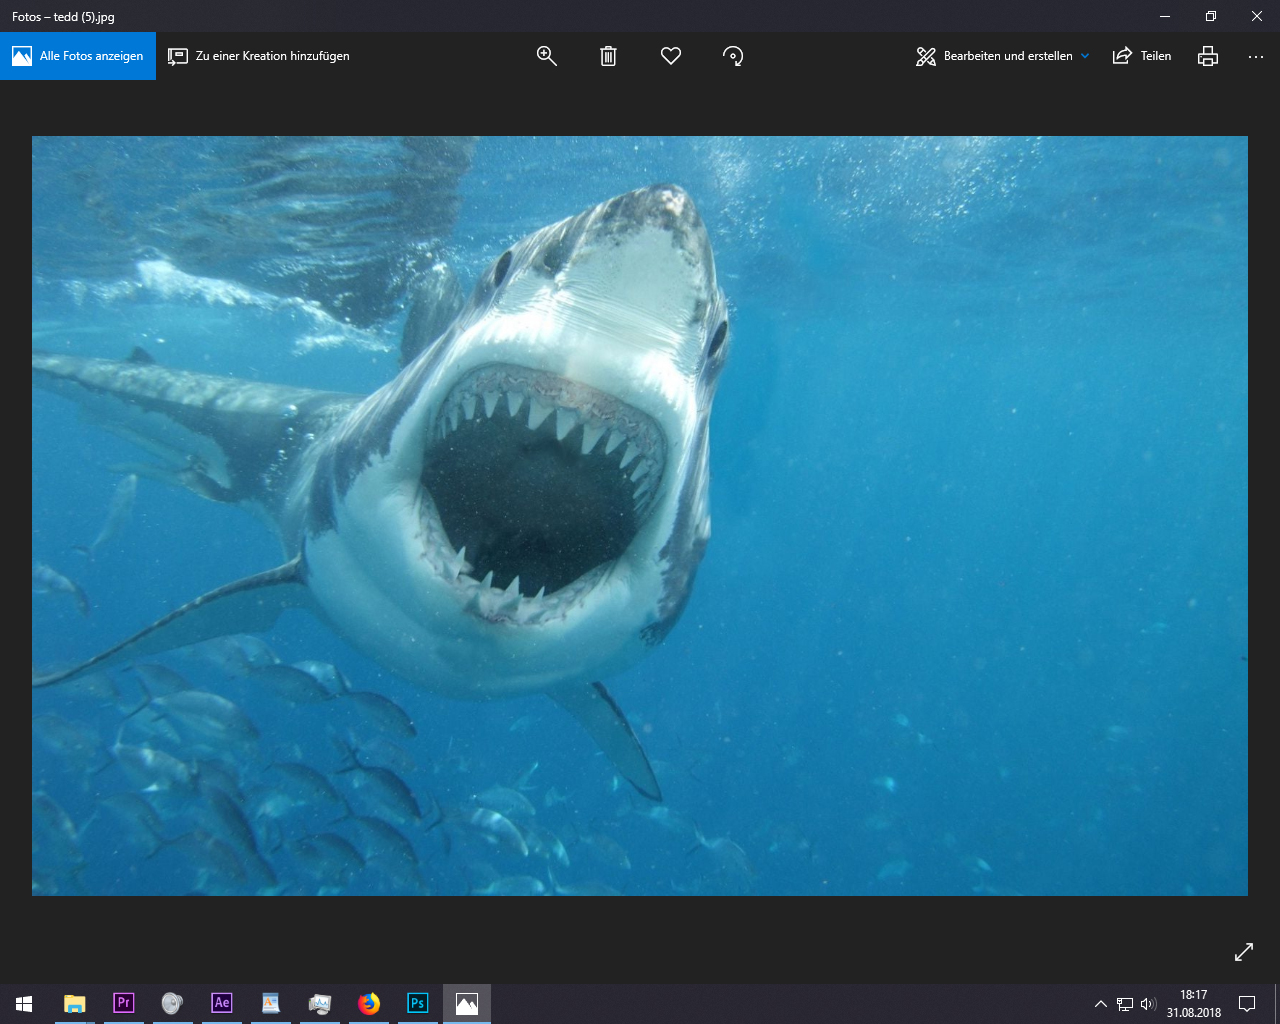The width and height of the screenshot is (1280, 1024).
Task: Expand hidden system tray icons chevron
Action: 1101,1004
